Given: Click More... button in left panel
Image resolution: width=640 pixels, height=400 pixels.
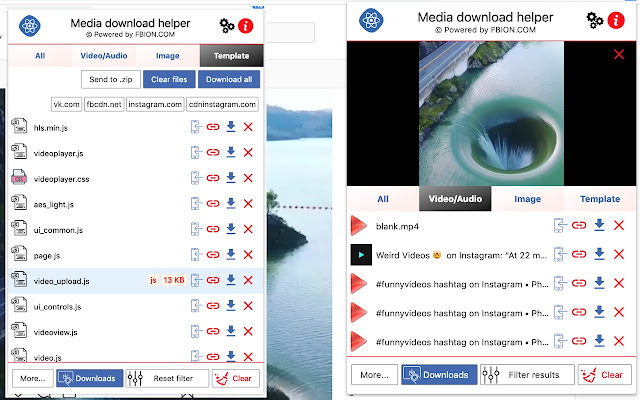Looking at the screenshot, I should 33,378.
